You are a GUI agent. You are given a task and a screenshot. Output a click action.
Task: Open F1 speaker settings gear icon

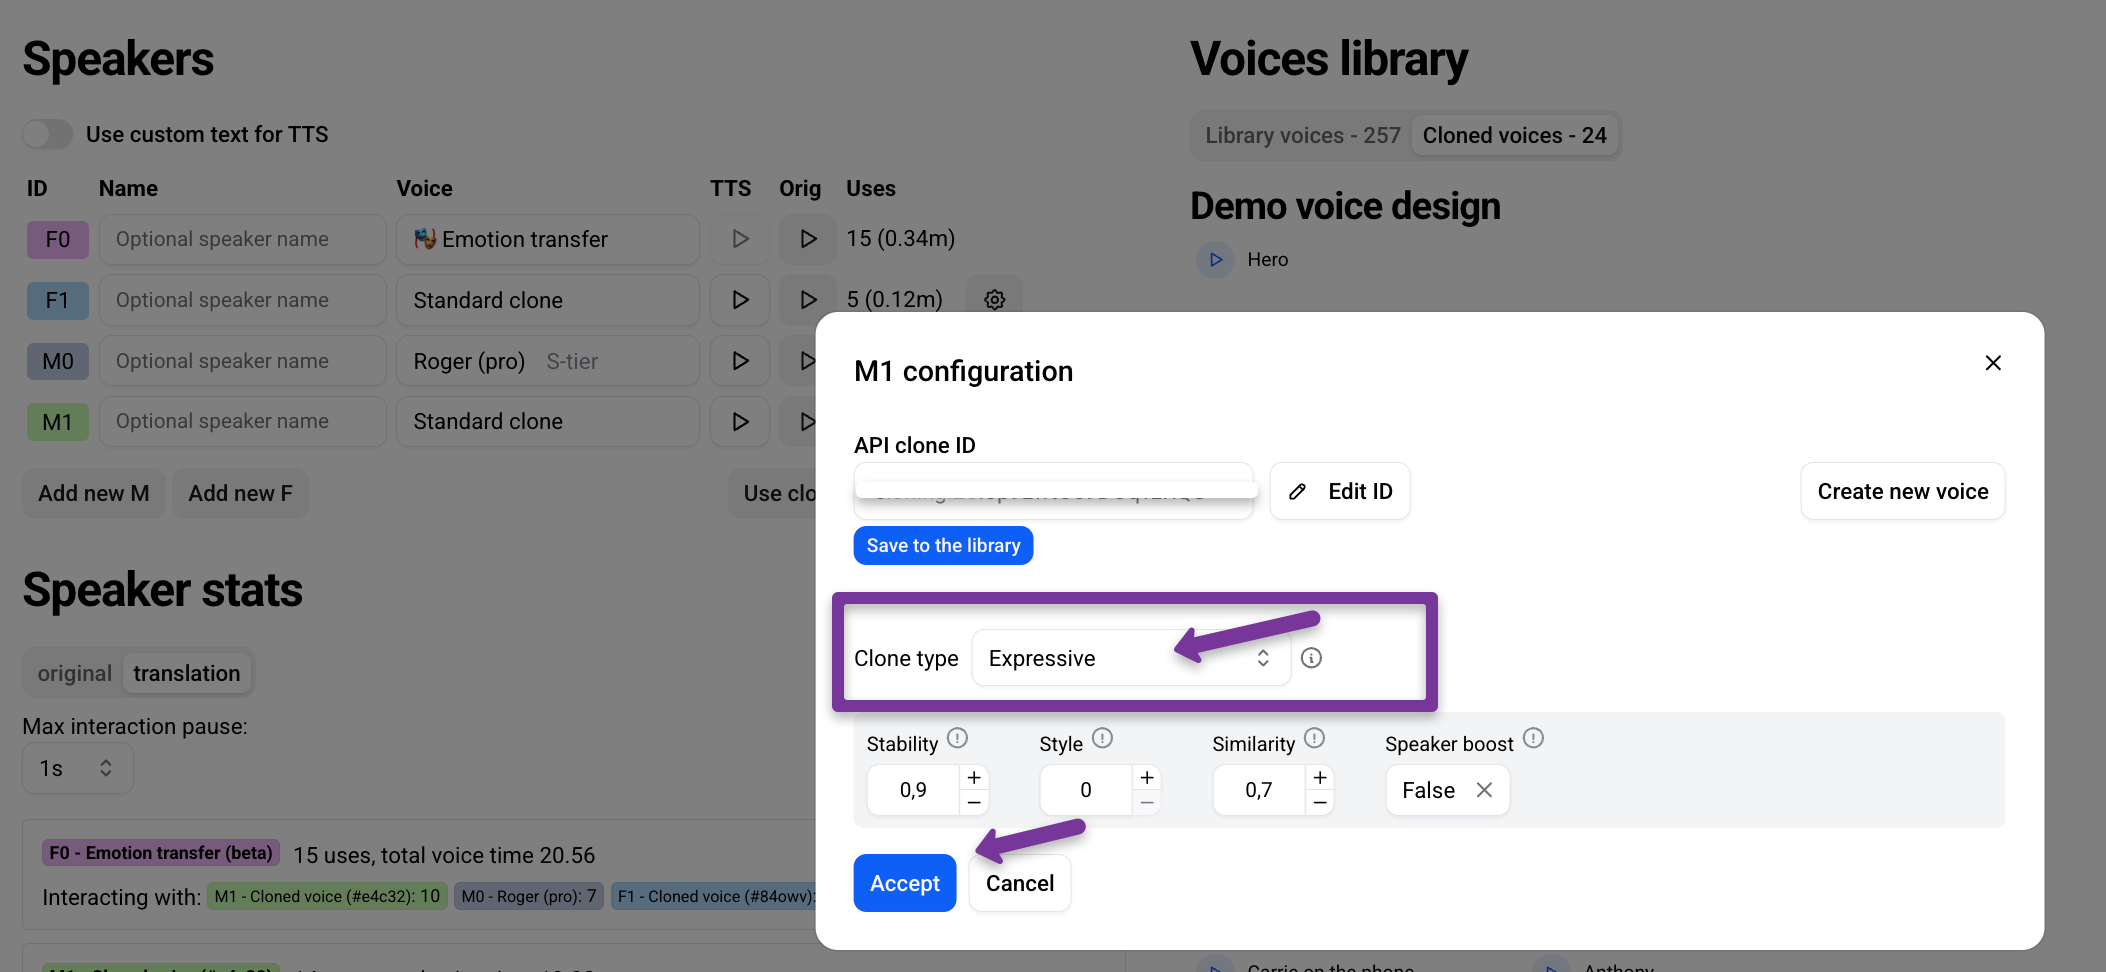[994, 300]
